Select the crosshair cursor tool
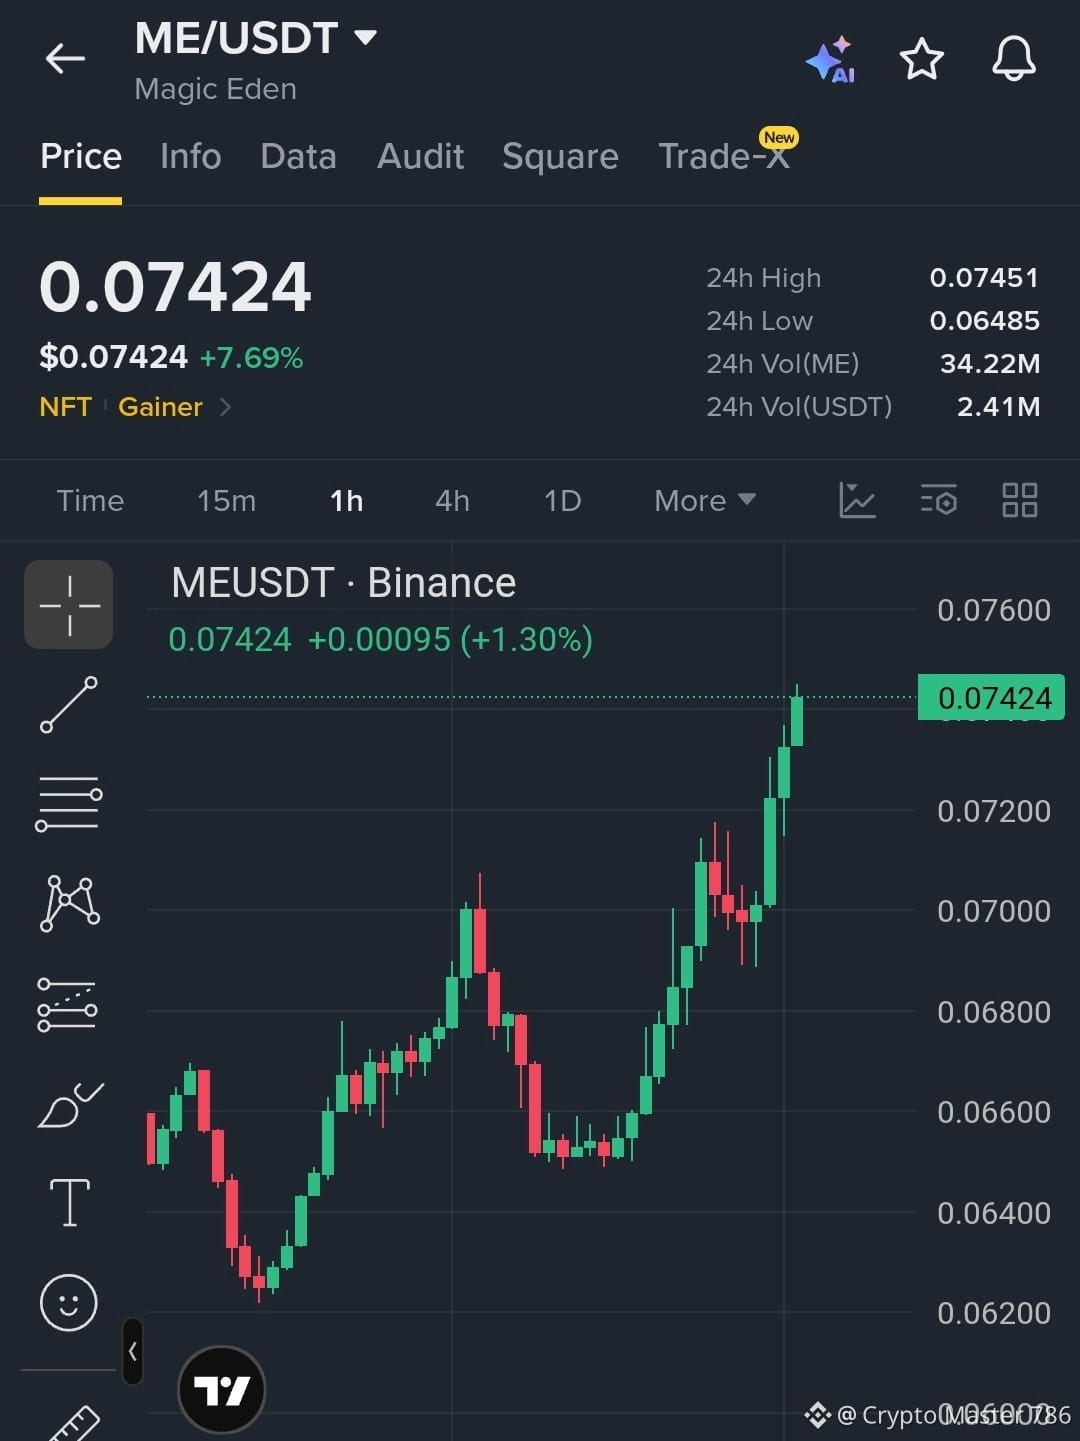Viewport: 1080px width, 1441px height. pyautogui.click(x=69, y=605)
